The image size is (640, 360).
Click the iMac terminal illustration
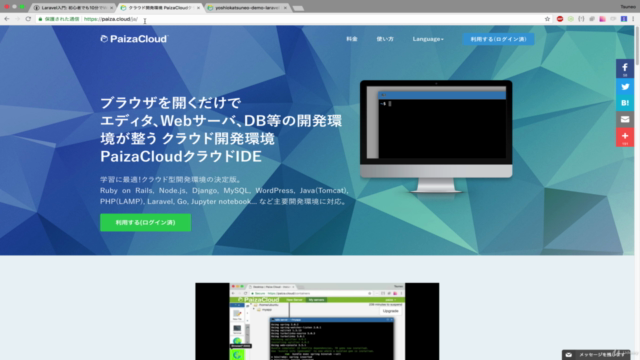point(436,136)
